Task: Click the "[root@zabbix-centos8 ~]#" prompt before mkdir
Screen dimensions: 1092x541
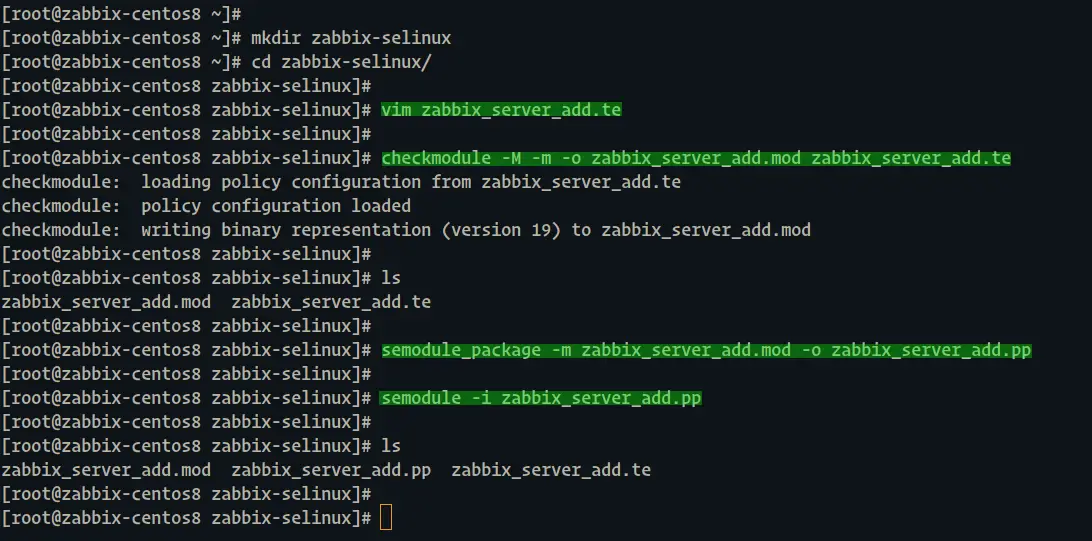Action: tap(121, 38)
